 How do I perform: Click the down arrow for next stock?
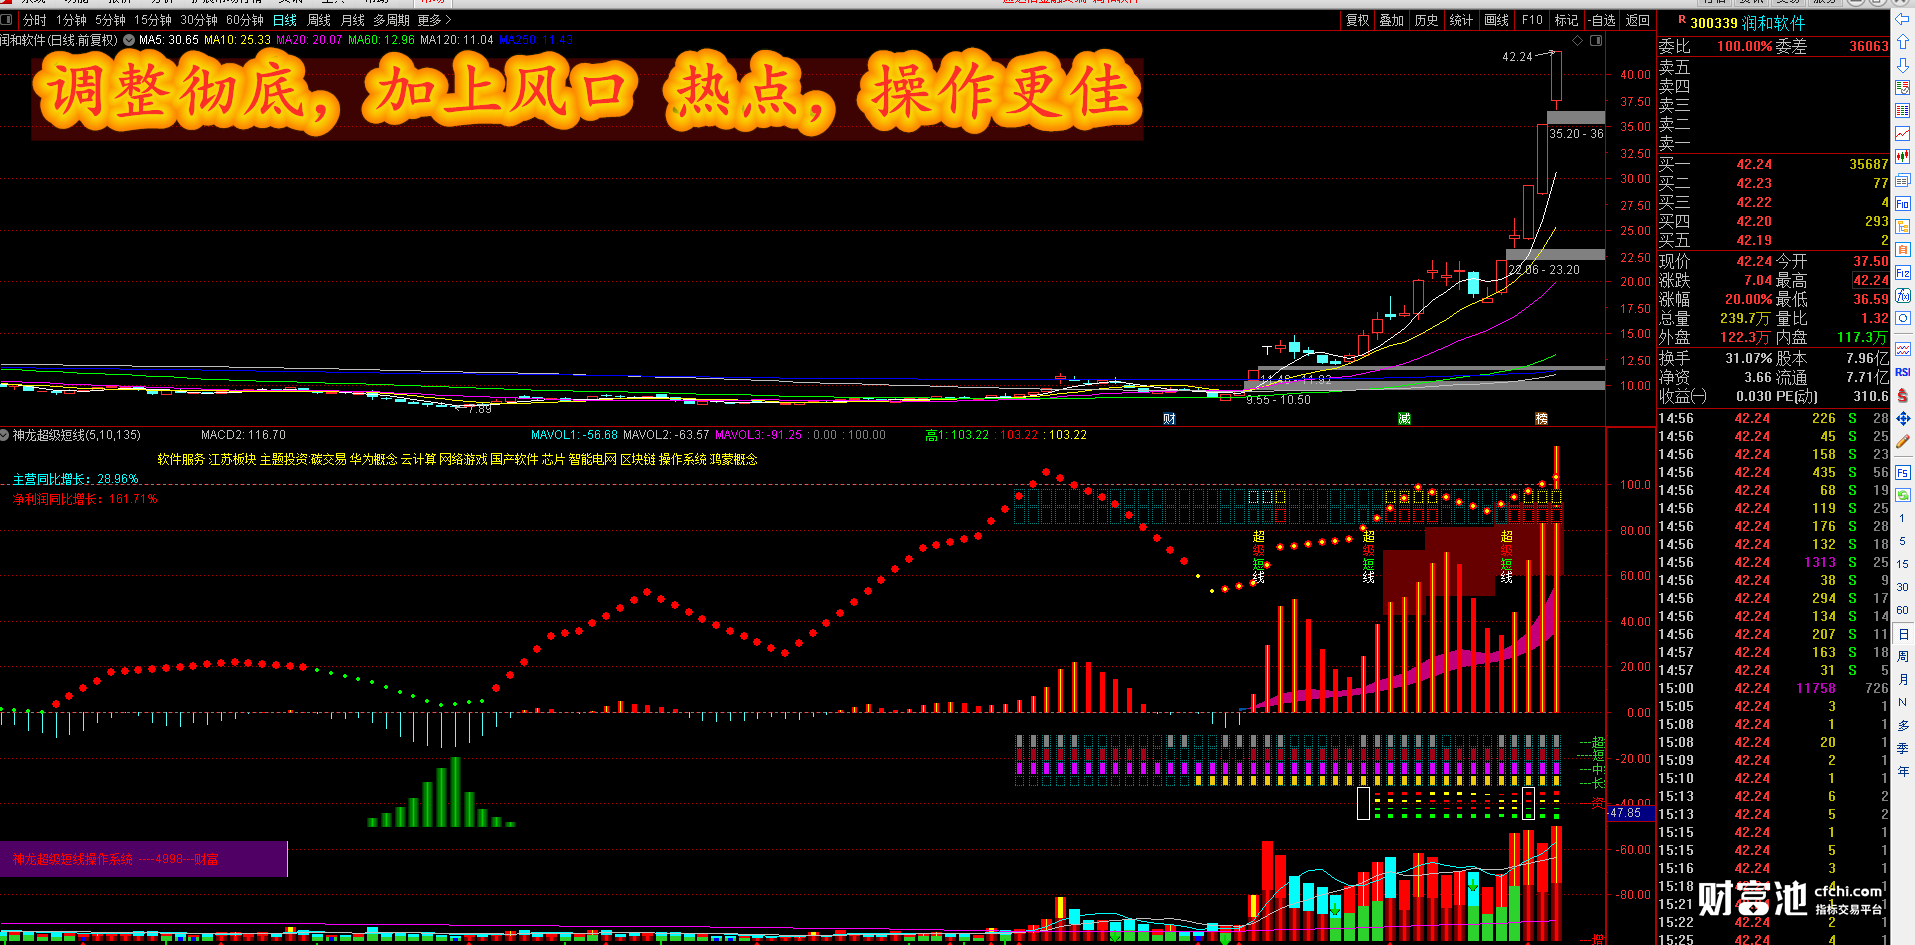point(1902,65)
